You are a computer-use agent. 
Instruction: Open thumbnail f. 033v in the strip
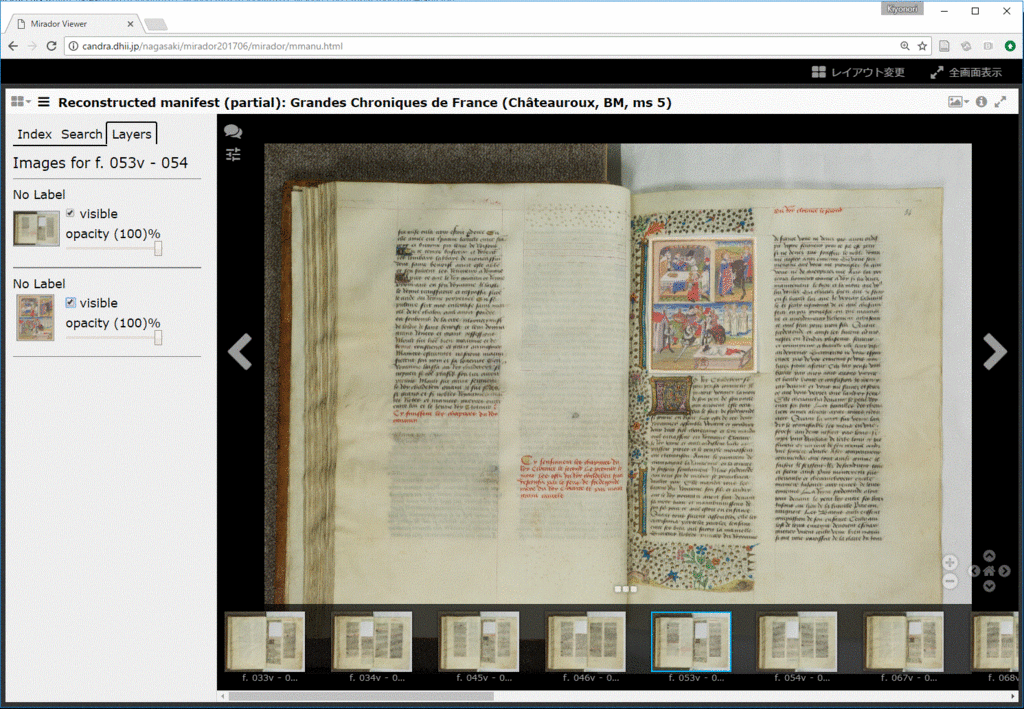pyautogui.click(x=265, y=641)
